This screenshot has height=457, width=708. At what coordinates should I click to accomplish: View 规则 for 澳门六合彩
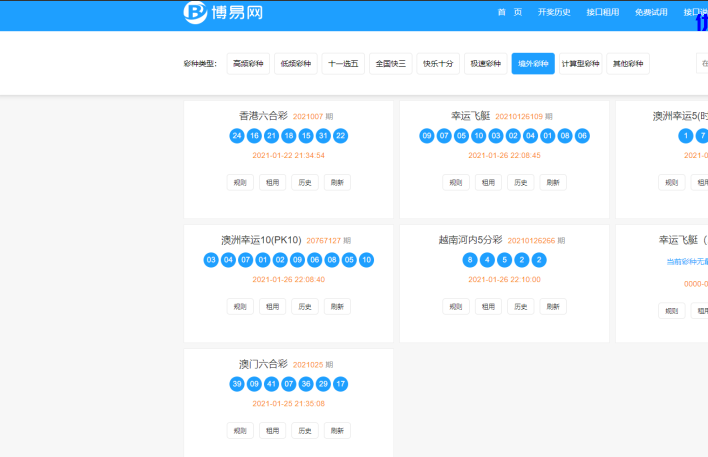pos(240,431)
